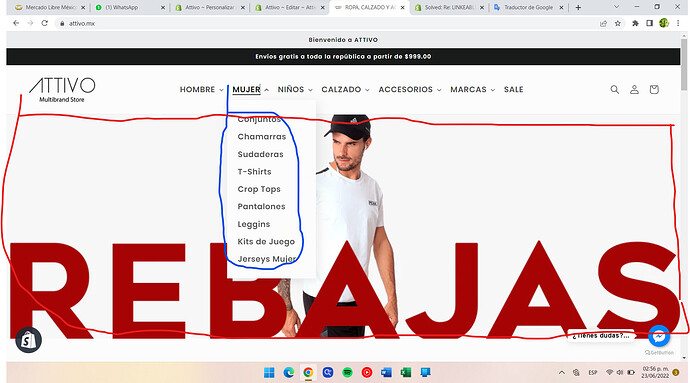Open a new browser tab with plus
690x383 pixels.
[578, 7]
